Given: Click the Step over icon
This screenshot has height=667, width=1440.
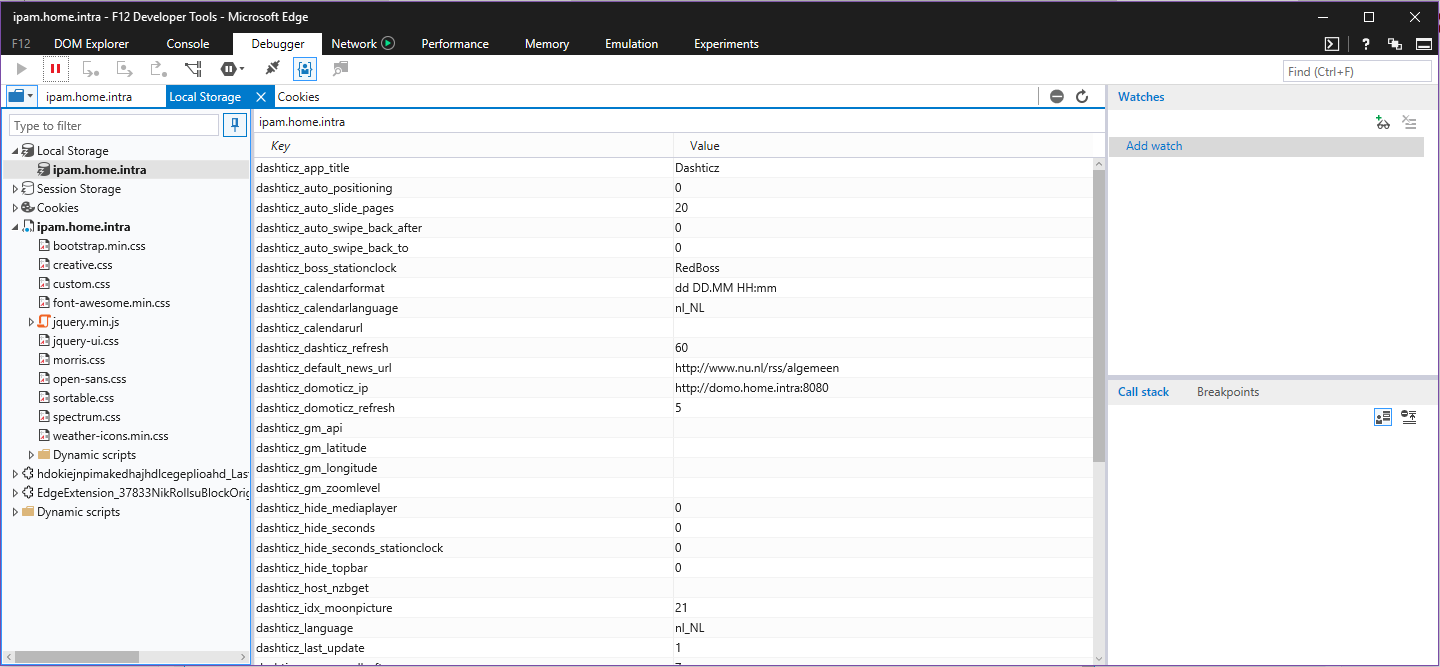Looking at the screenshot, I should pos(125,69).
